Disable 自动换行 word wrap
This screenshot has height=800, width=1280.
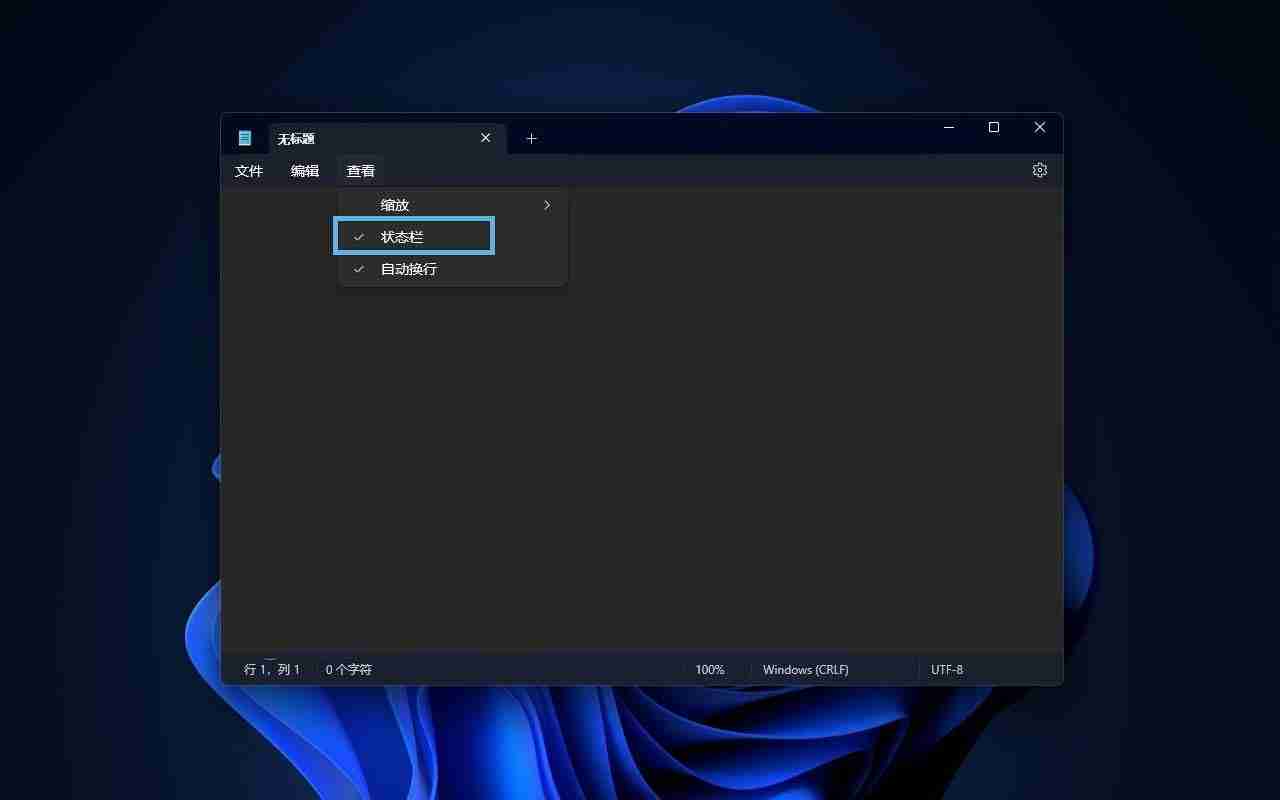(x=408, y=268)
